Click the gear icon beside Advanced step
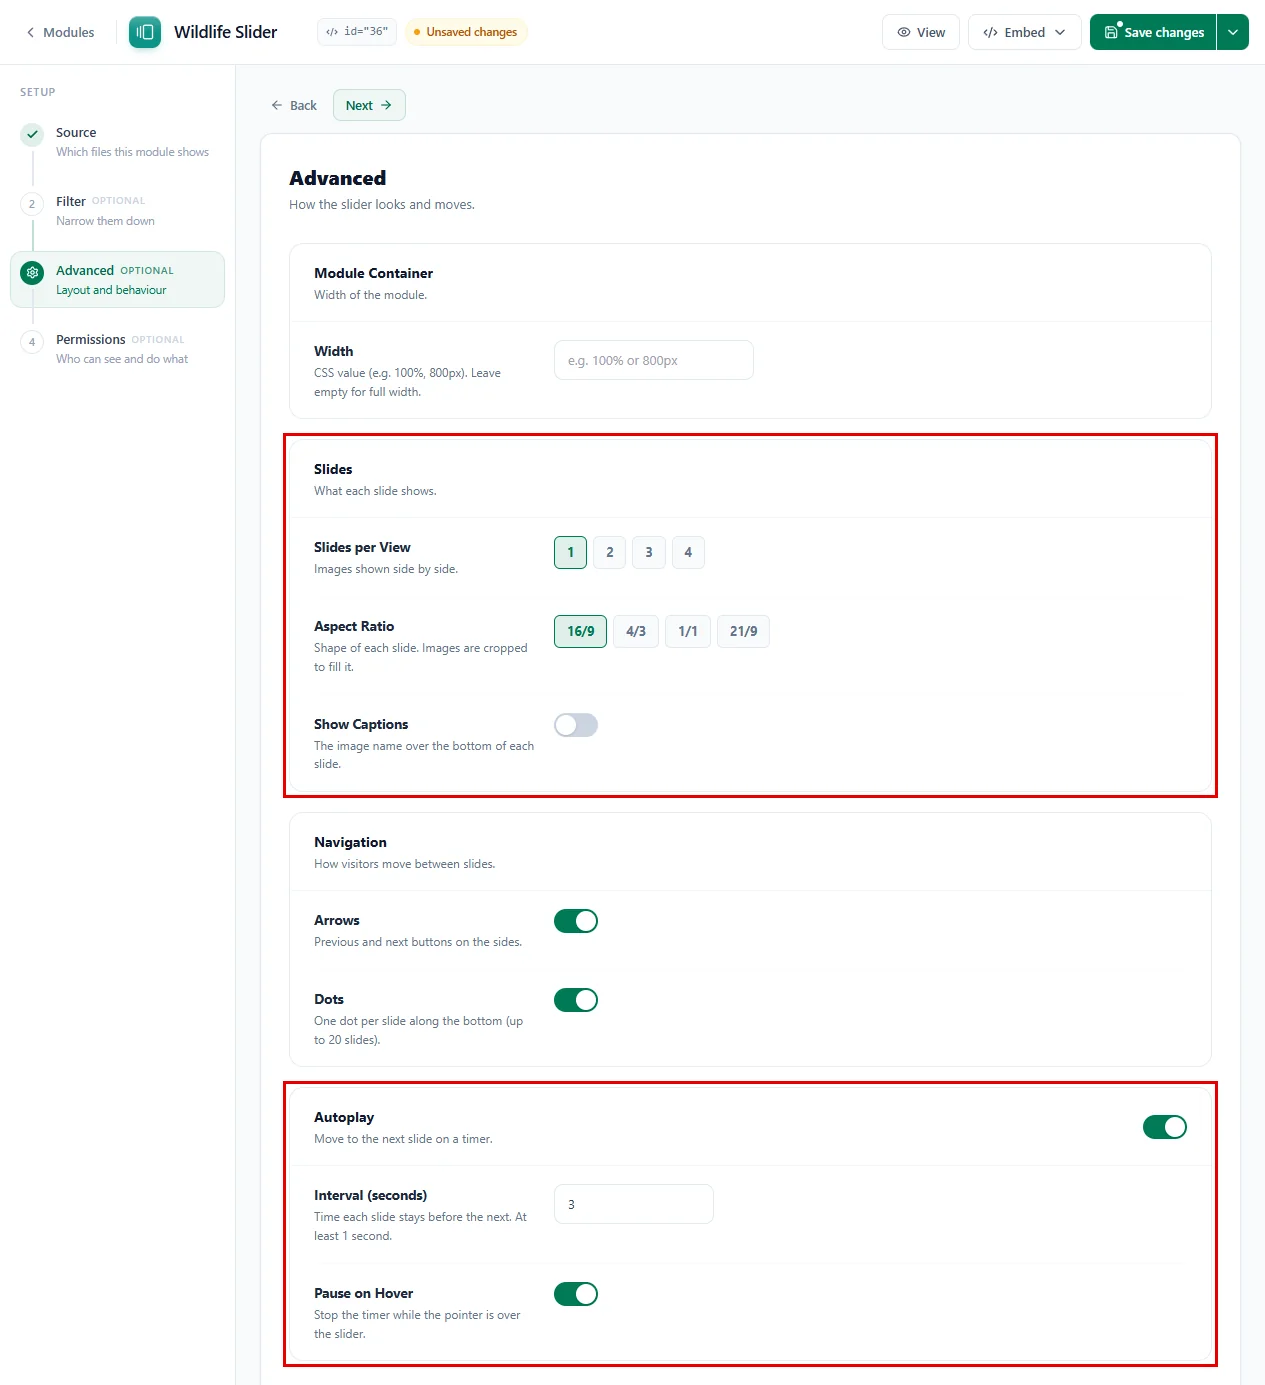Screen dimensions: 1265x1385 coord(33,272)
